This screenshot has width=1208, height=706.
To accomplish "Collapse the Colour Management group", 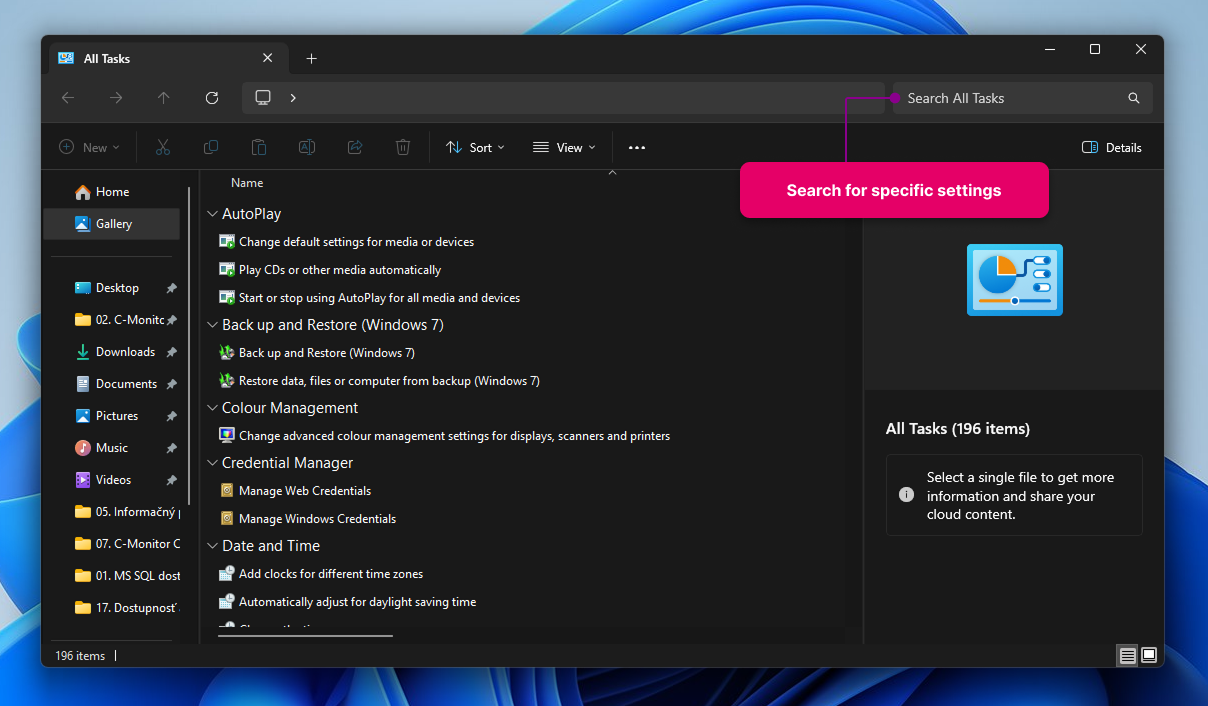I will [x=212, y=408].
